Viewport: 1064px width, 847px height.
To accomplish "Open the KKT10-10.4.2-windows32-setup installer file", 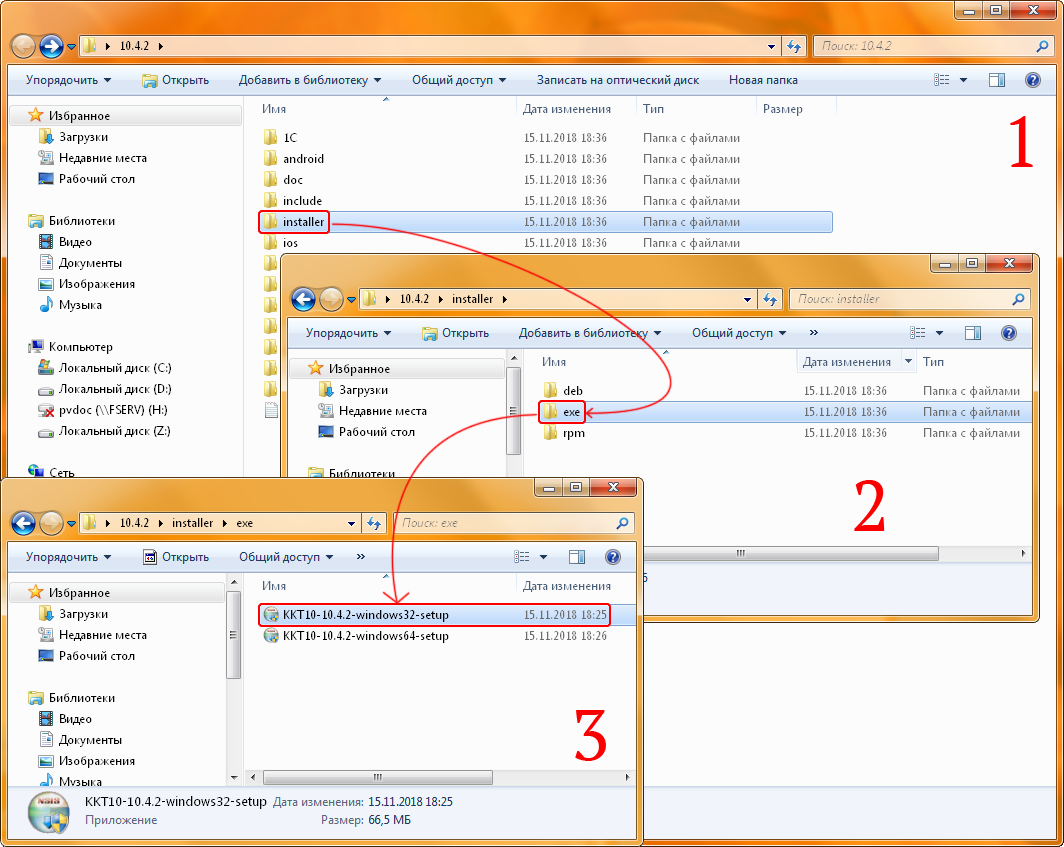I will [365, 614].
